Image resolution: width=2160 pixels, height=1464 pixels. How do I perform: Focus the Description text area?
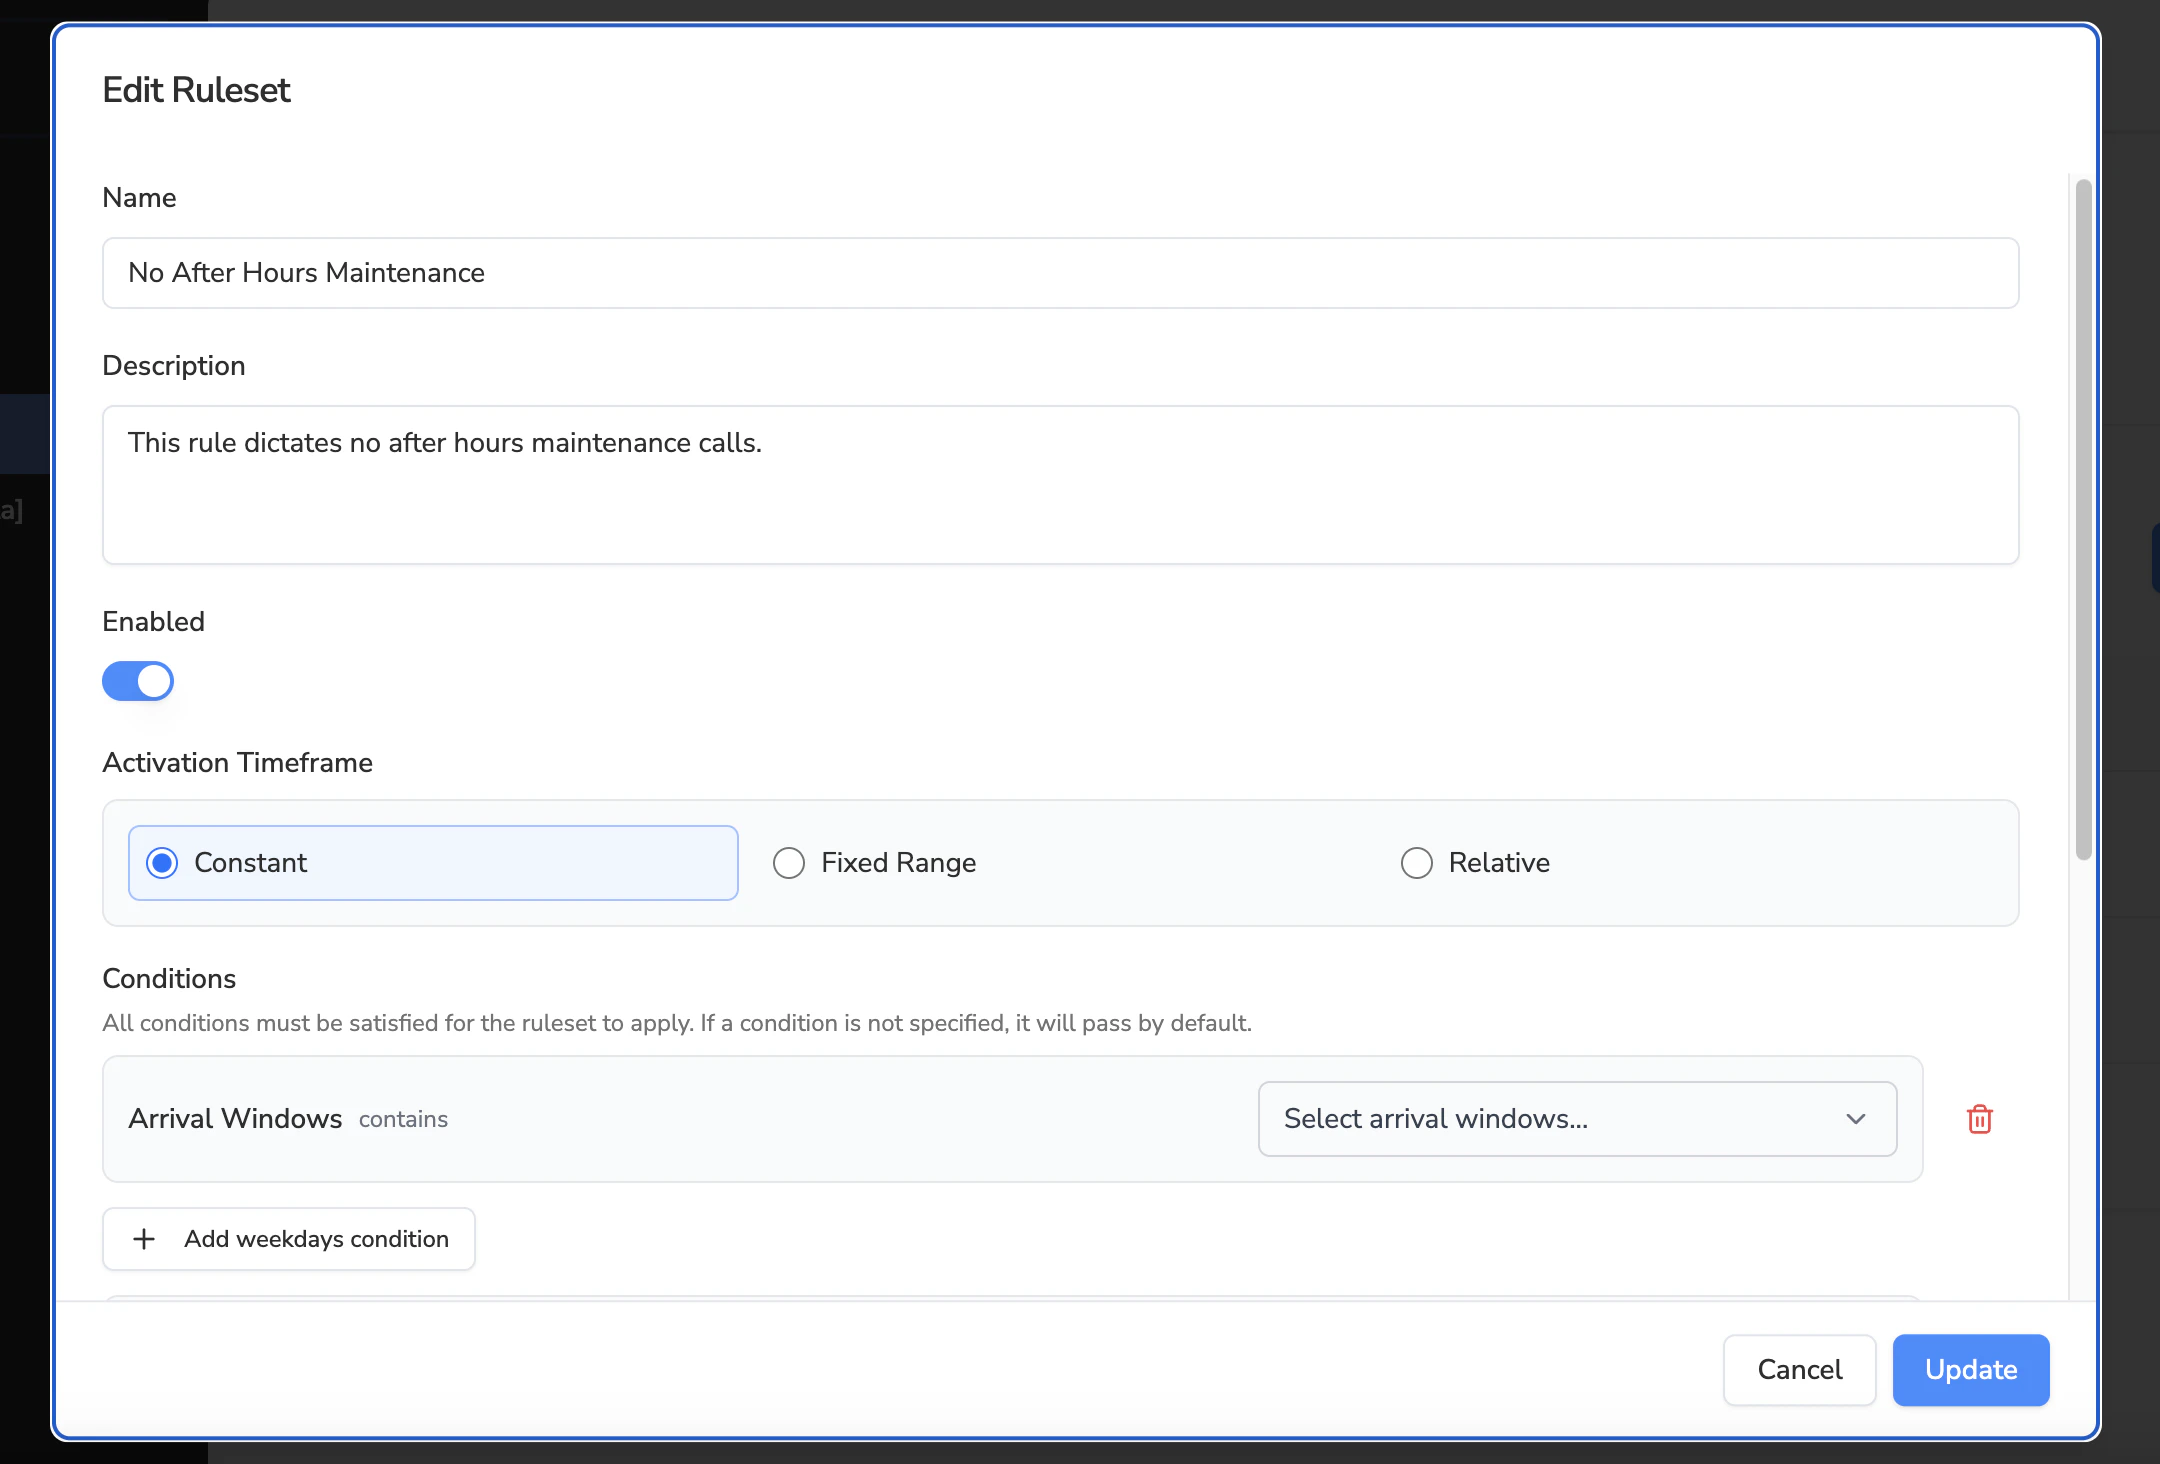1060,485
